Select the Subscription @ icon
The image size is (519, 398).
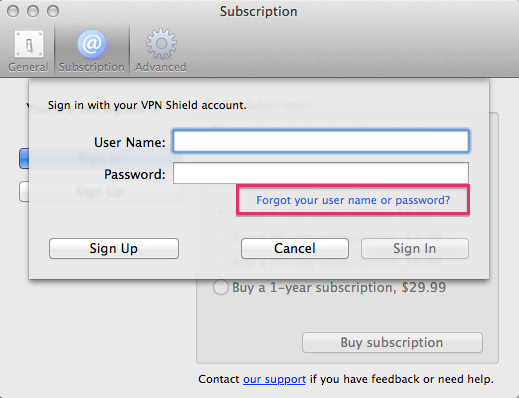(92, 44)
